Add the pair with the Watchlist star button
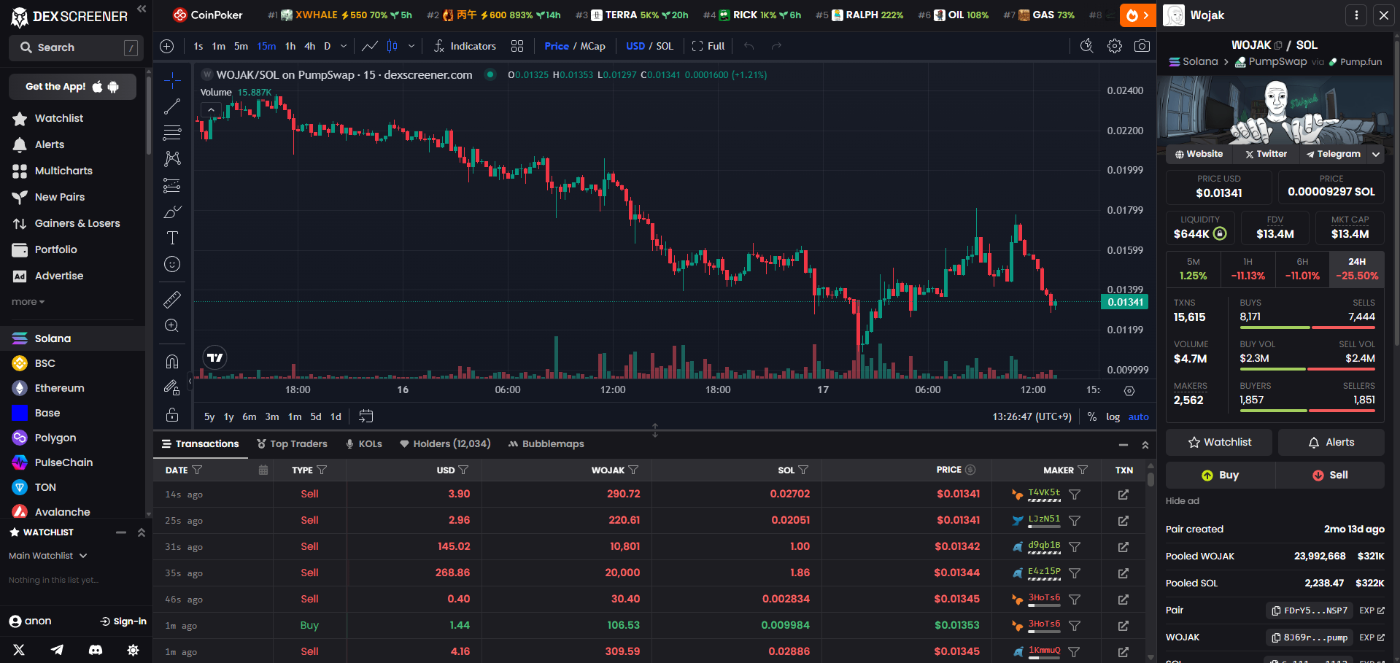The width and height of the screenshot is (1400, 663). (1219, 442)
